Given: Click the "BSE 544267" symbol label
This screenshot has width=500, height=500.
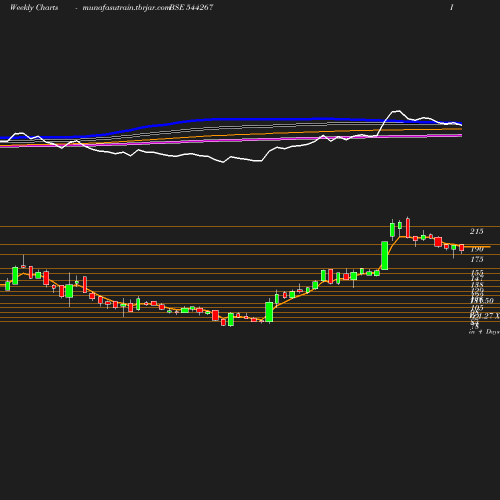Looking at the screenshot, I should coord(192,8).
